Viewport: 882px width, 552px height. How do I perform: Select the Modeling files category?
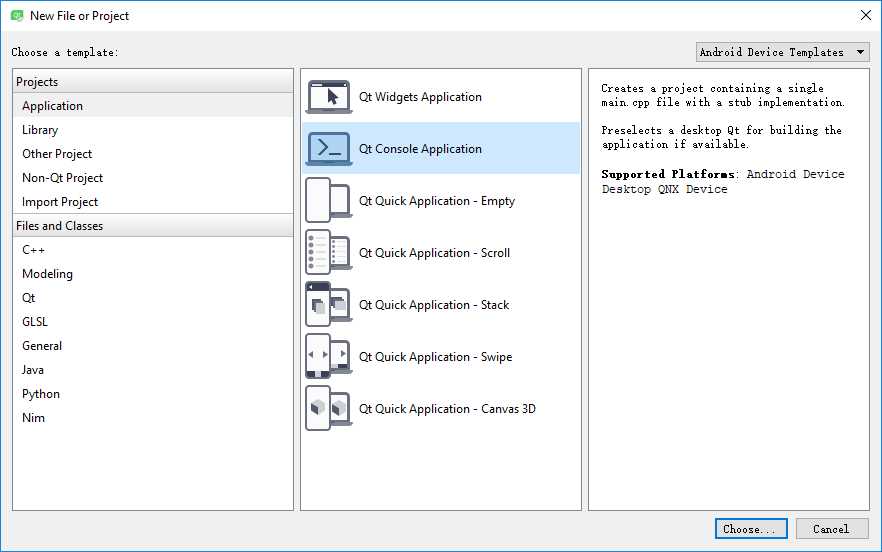153,274
